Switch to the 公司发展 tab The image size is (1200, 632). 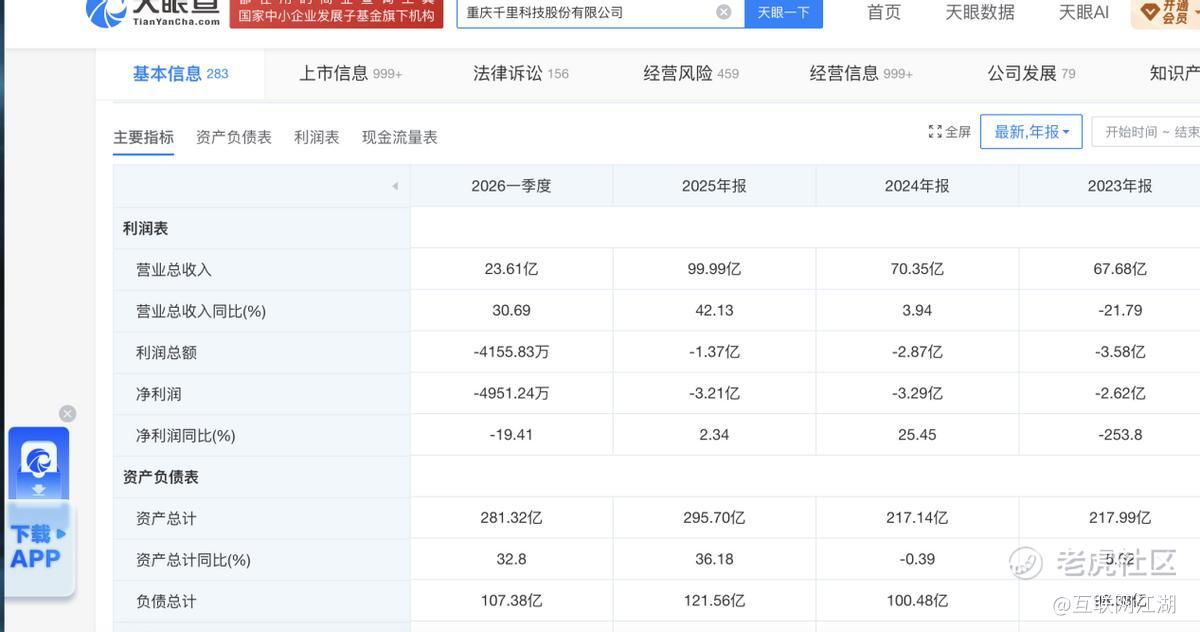[x=1031, y=73]
